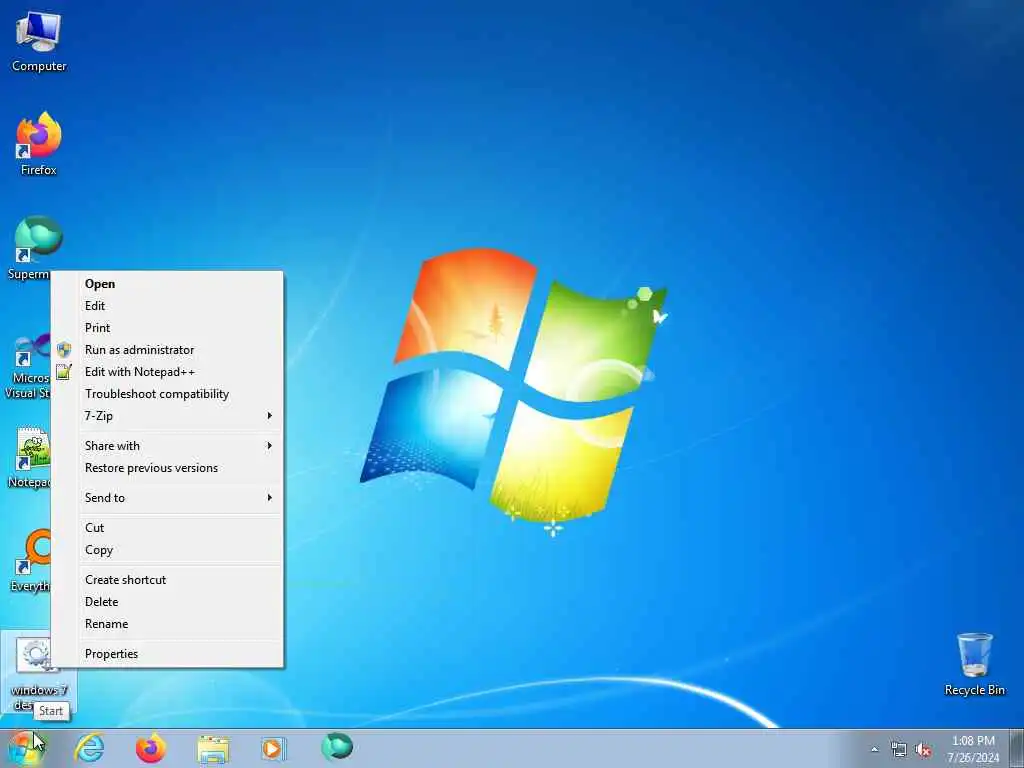The height and width of the screenshot is (768, 1024).
Task: Choose Cut in the context menu
Action: (168, 528)
